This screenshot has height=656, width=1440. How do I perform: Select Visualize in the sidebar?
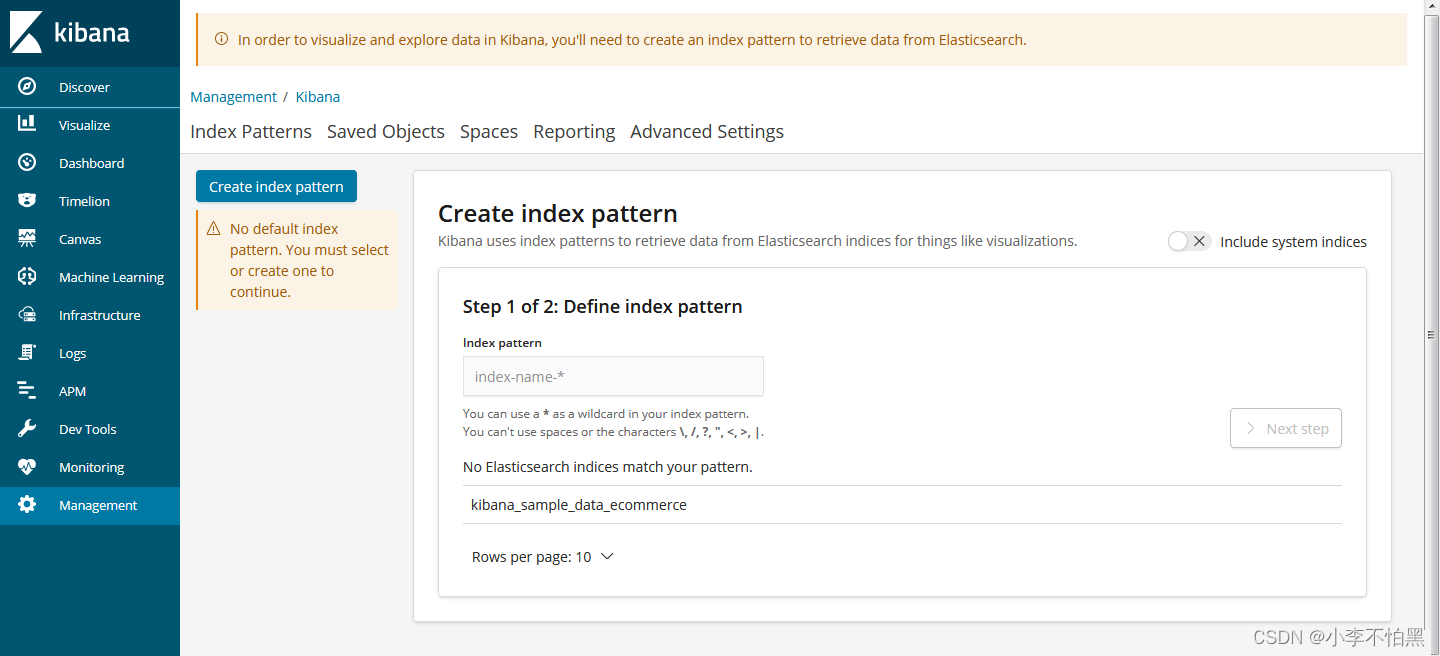90,125
